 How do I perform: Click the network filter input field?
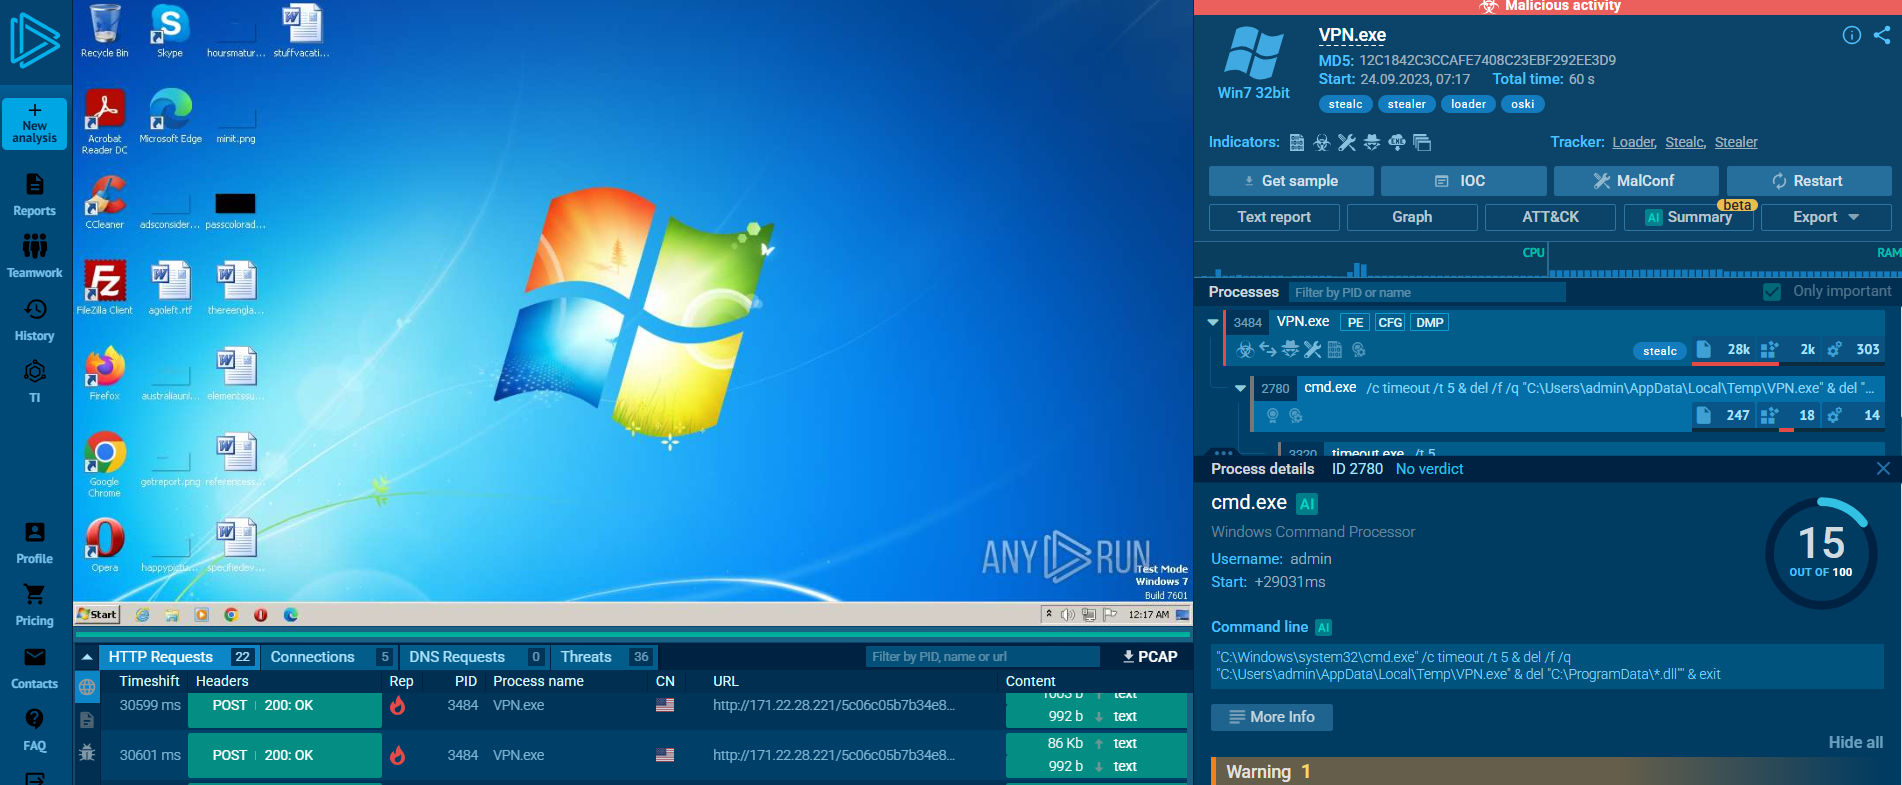[x=982, y=657]
